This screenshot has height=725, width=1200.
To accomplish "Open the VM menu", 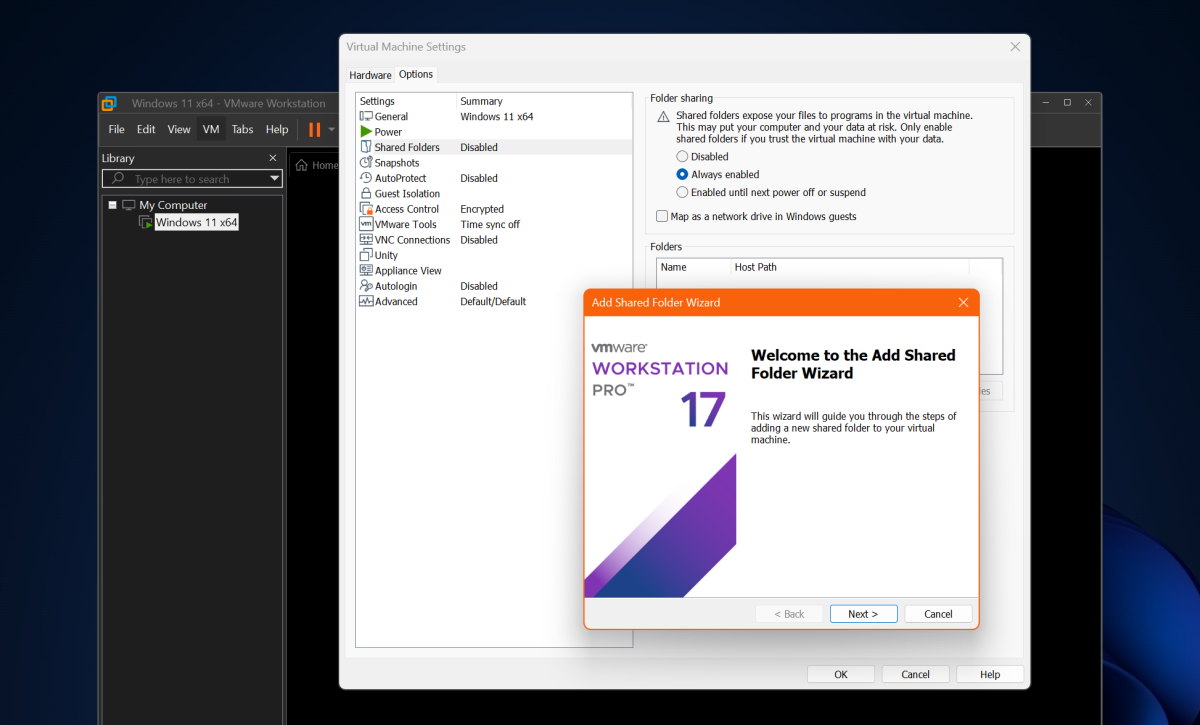I will [210, 129].
